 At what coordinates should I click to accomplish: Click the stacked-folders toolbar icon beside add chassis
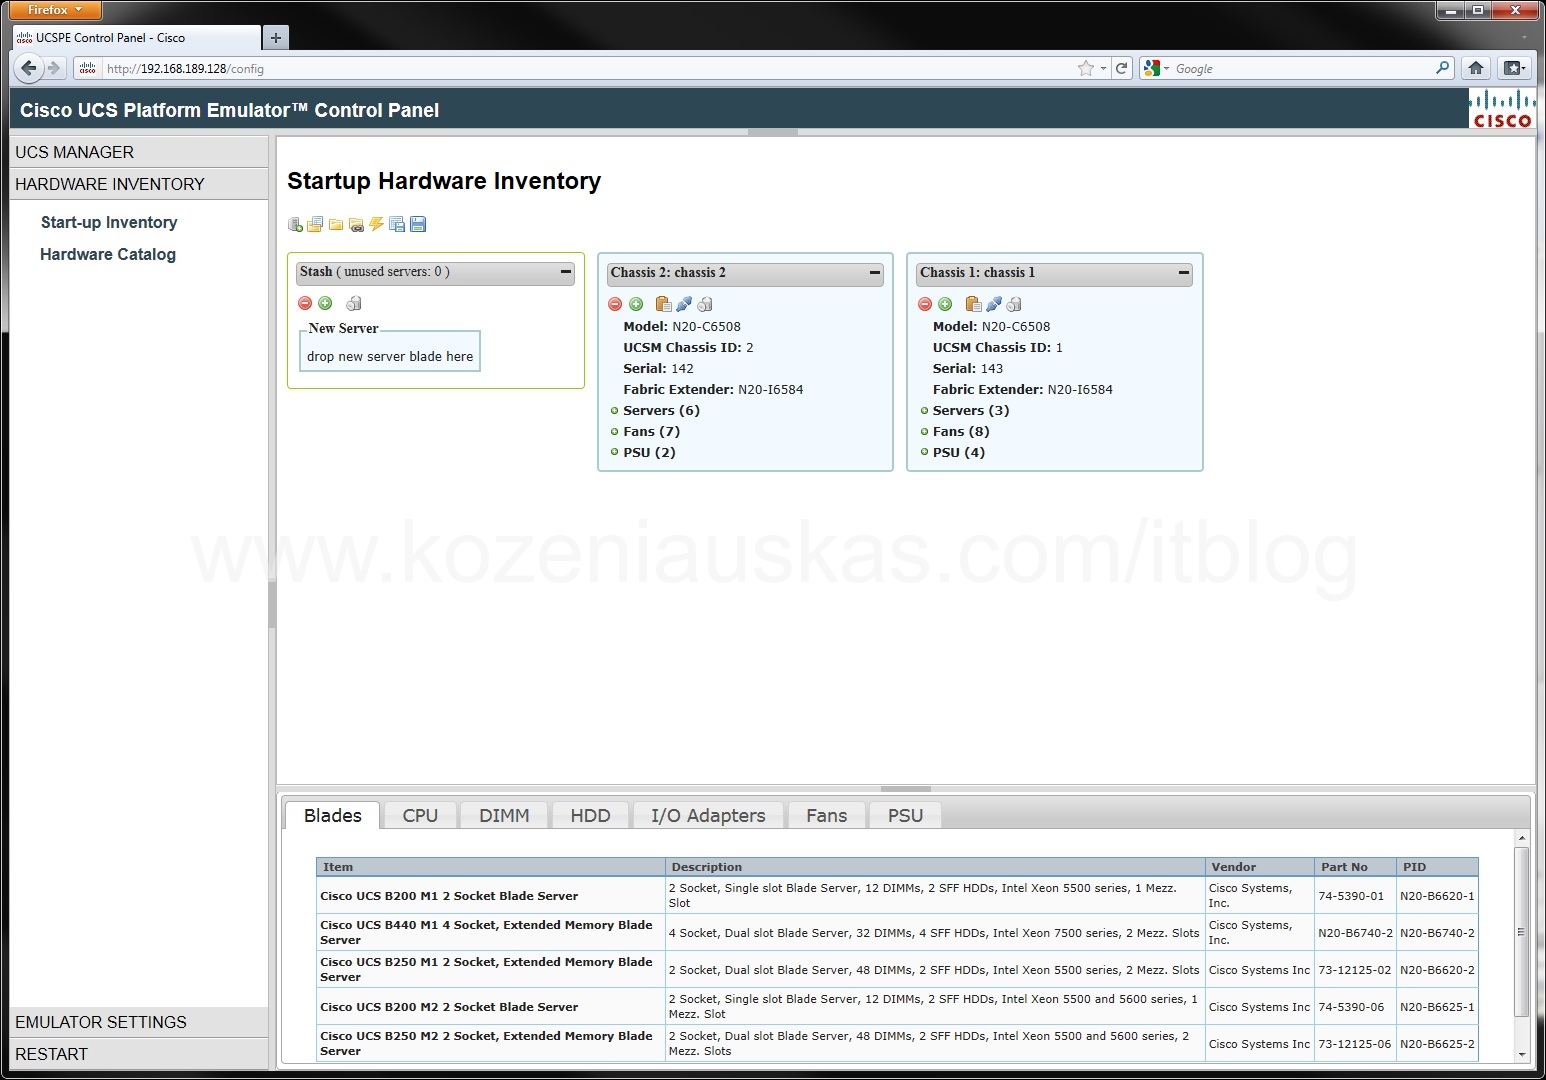[x=315, y=224]
